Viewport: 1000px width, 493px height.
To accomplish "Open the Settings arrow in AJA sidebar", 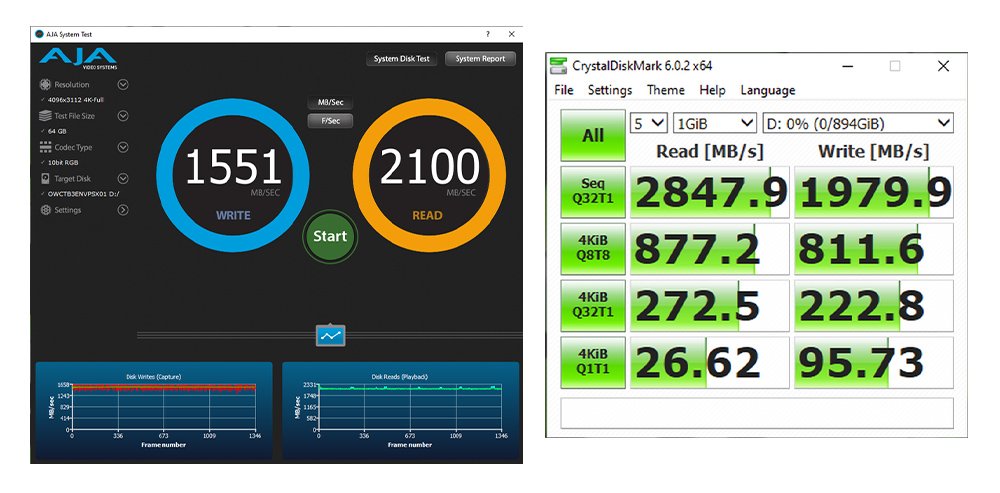I will (123, 210).
